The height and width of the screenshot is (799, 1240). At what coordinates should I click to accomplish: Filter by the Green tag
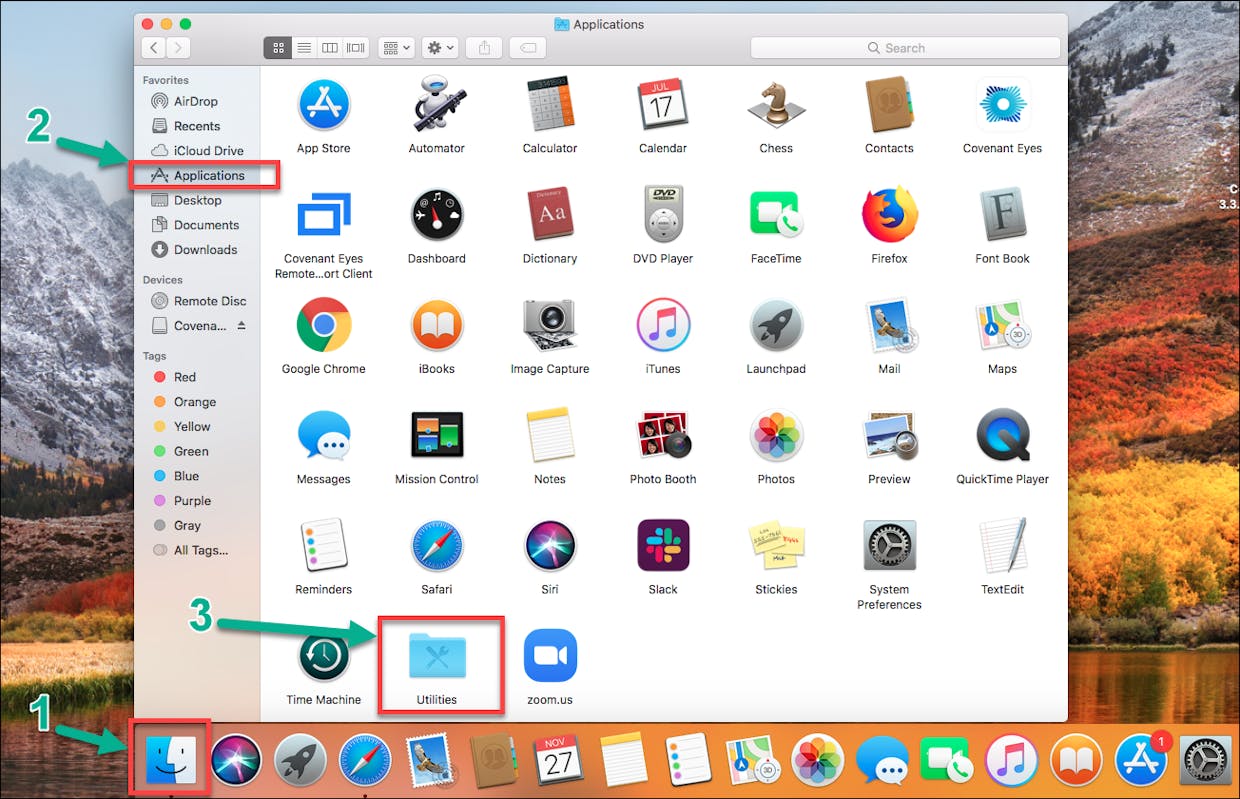click(190, 451)
